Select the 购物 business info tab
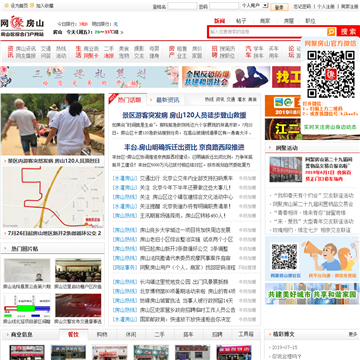 click(x=102, y=334)
